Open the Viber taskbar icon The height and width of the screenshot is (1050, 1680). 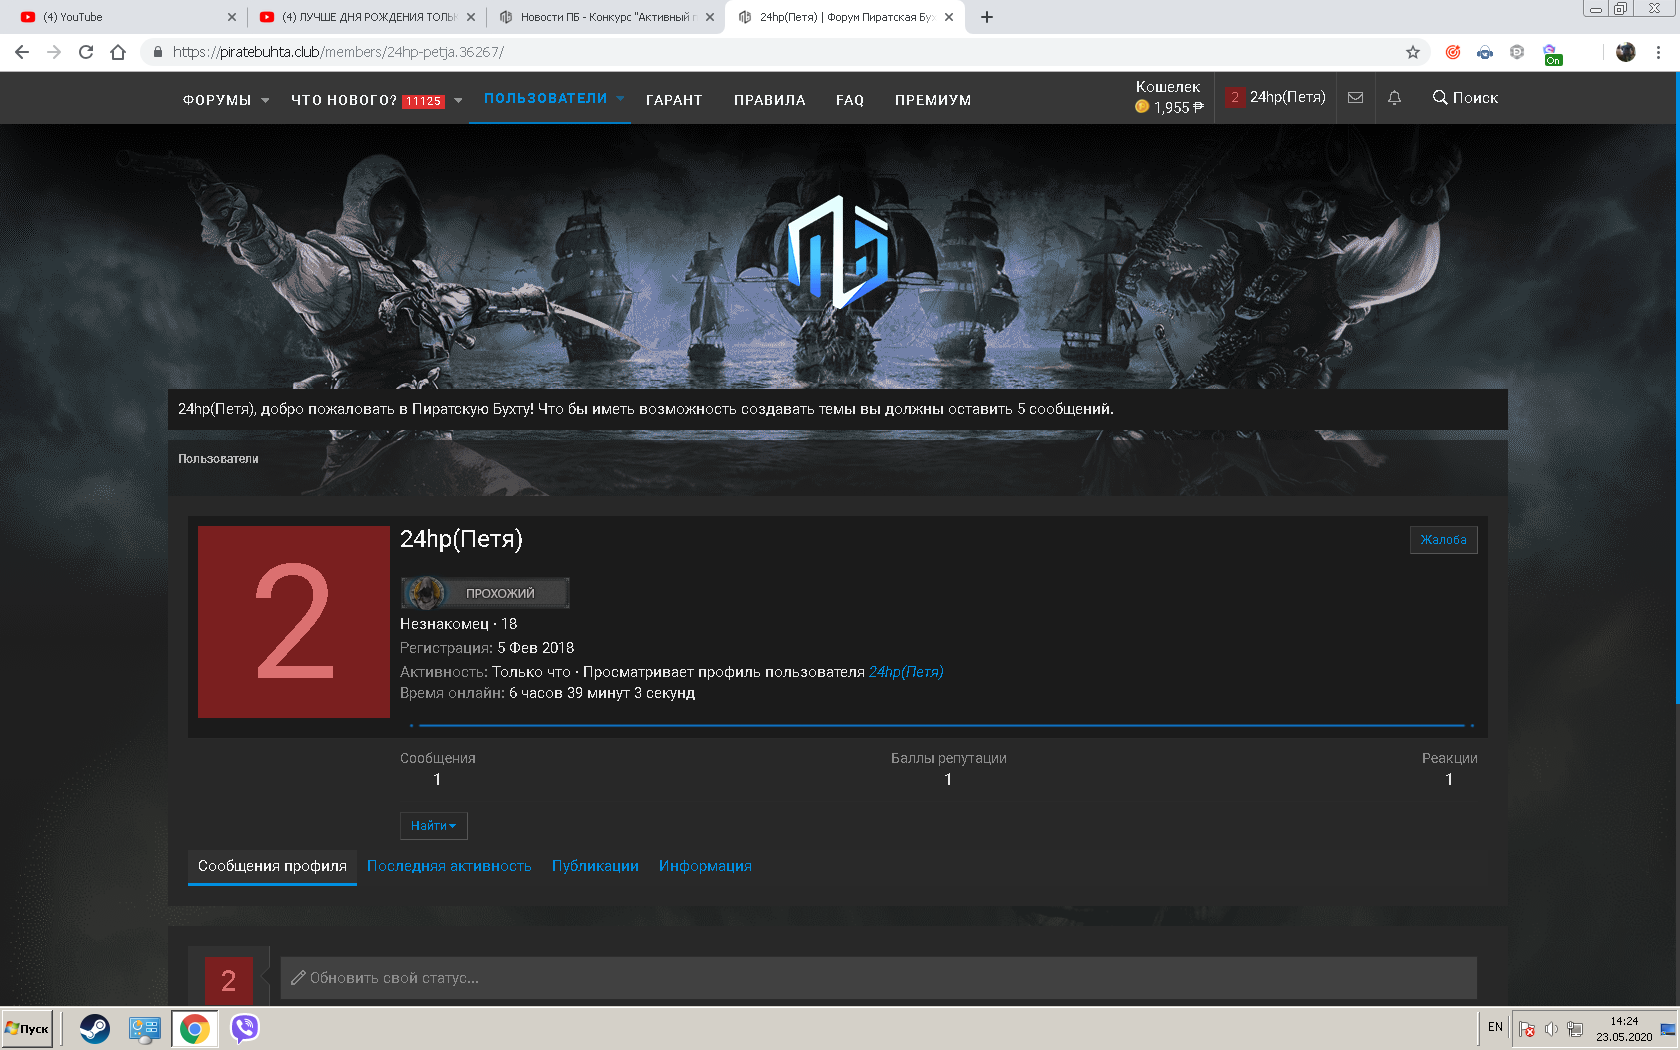click(244, 1028)
